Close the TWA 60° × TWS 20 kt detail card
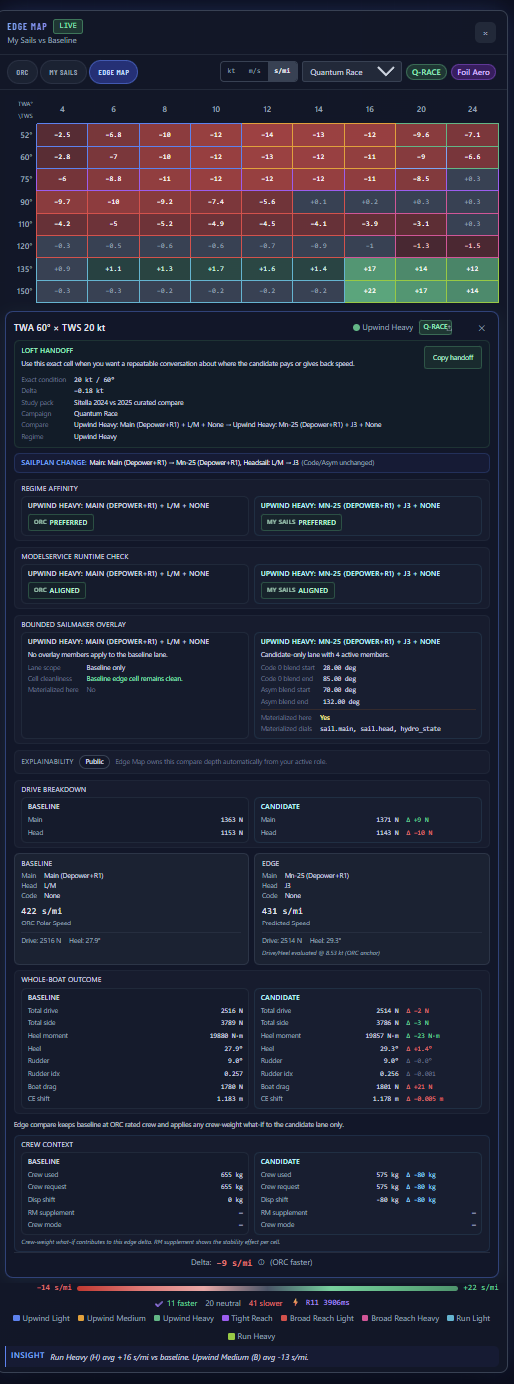 (481, 328)
